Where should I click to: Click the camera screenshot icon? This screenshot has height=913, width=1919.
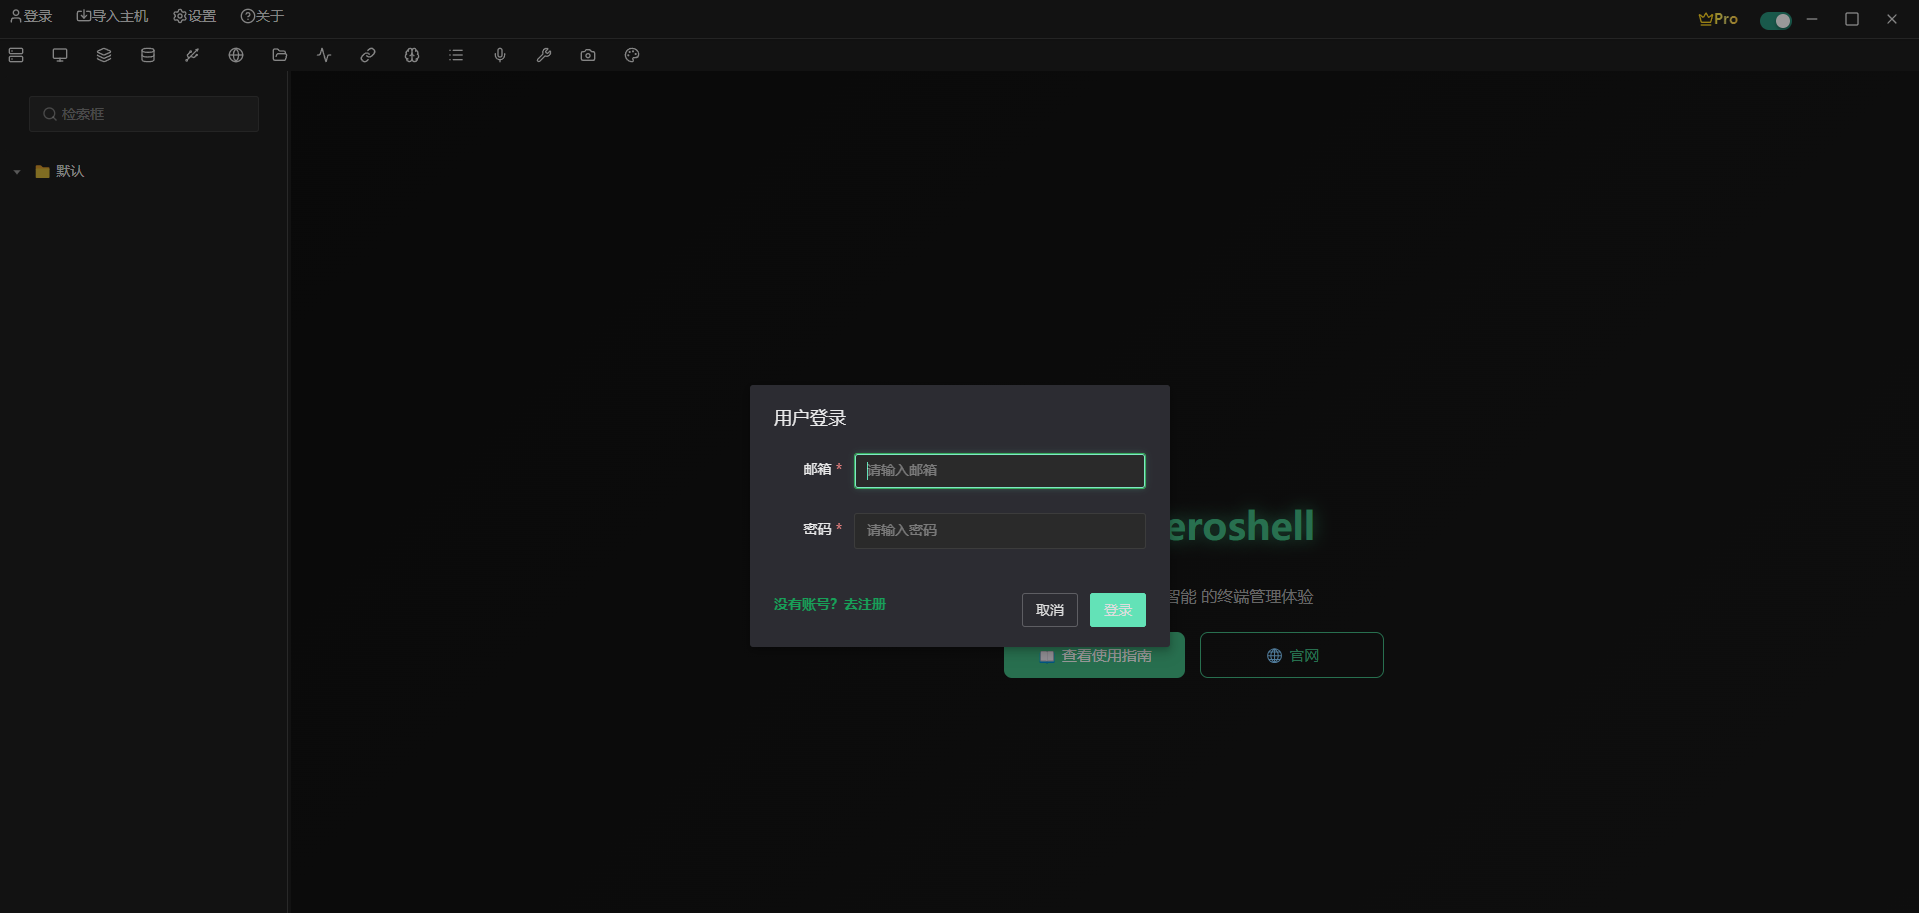(588, 55)
